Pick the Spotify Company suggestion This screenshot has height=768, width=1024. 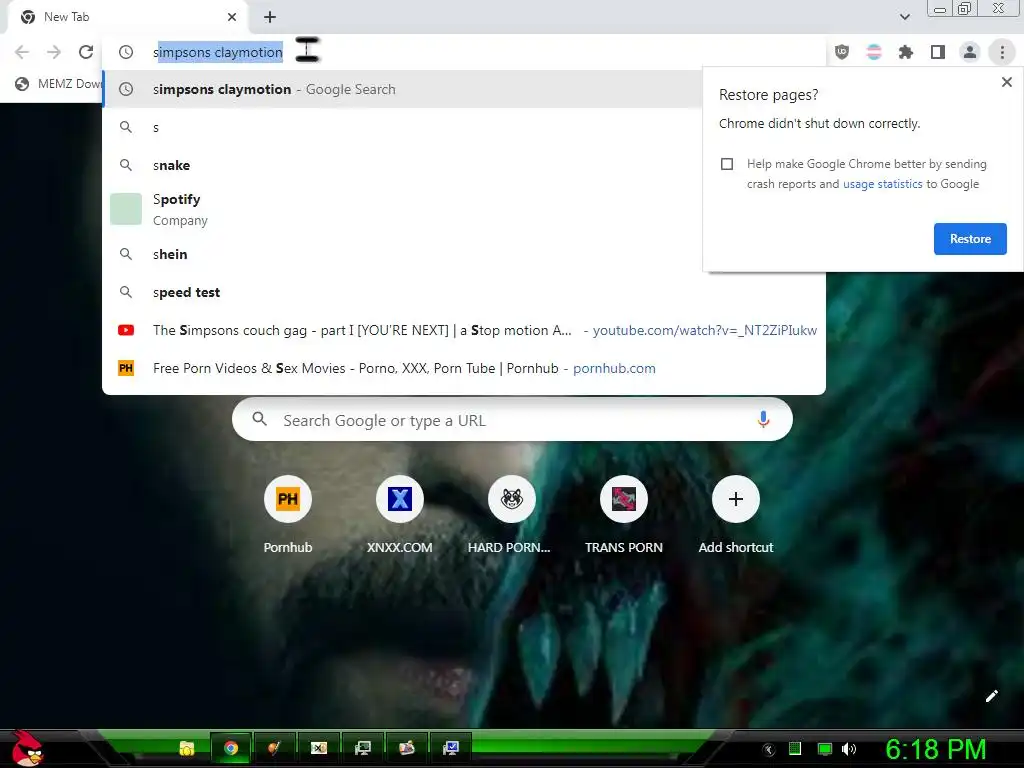402,210
